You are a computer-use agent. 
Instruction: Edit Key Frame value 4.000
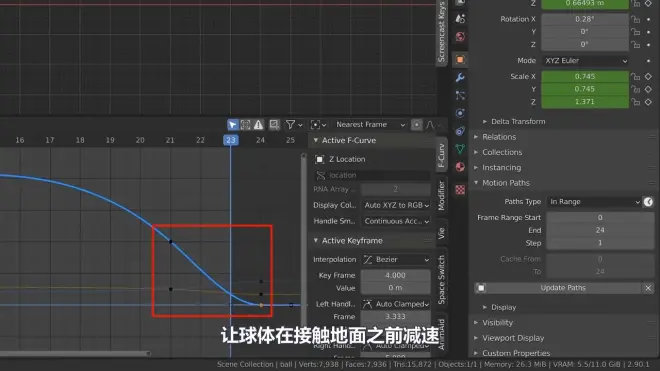(396, 275)
